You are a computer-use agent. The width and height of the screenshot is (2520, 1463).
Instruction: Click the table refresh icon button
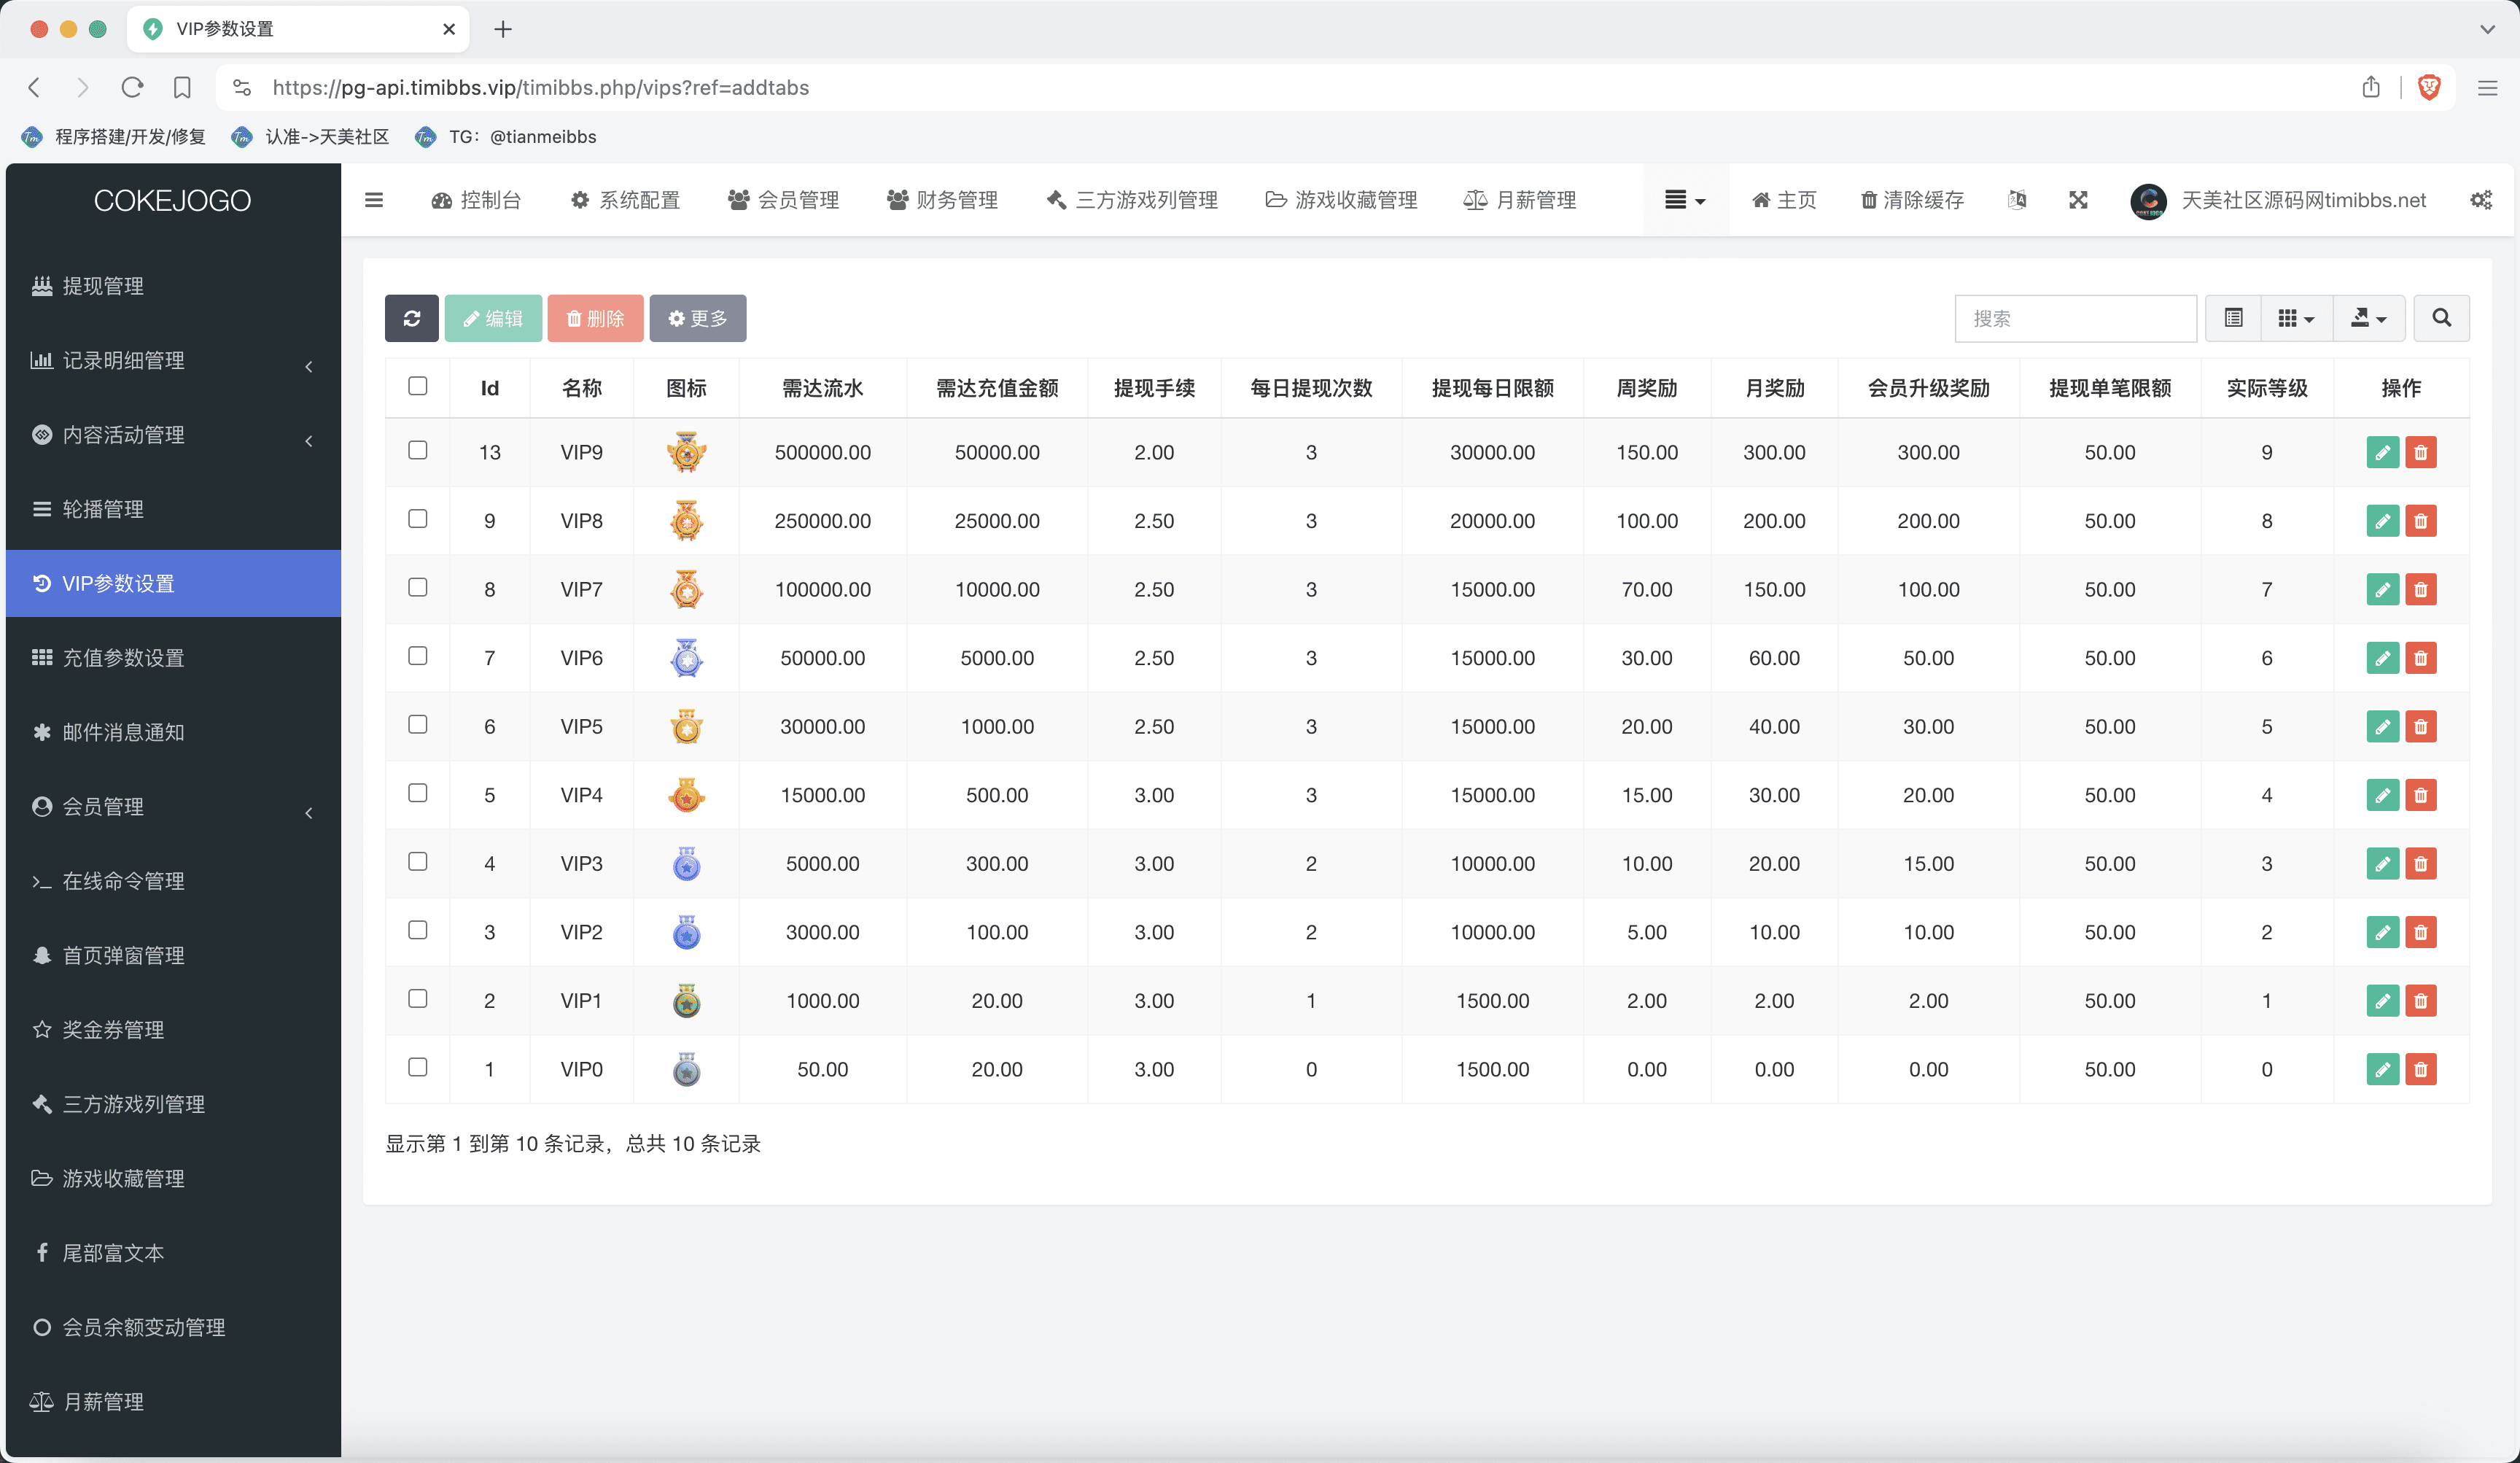[411, 318]
